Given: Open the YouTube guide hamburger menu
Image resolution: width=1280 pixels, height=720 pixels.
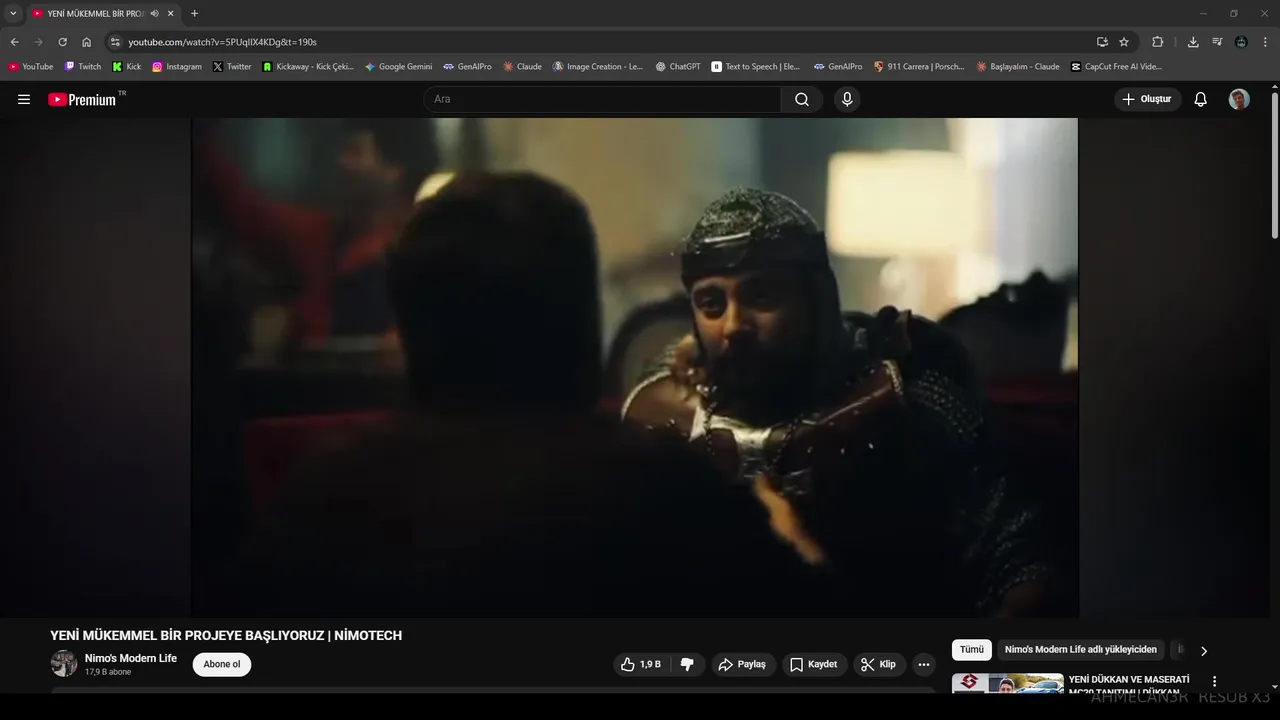Looking at the screenshot, I should (x=24, y=99).
